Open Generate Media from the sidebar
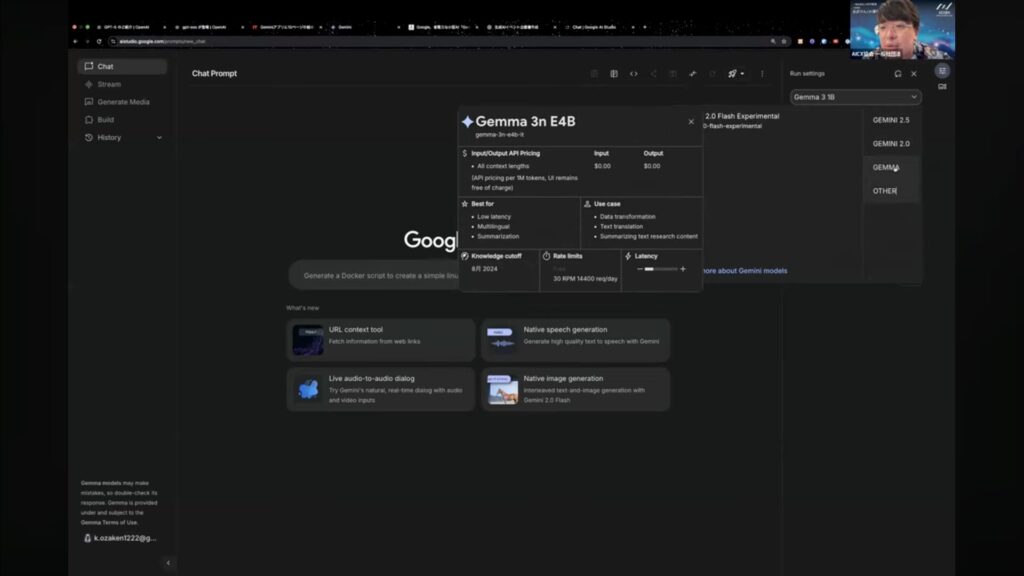Viewport: 1024px width, 576px height. point(123,102)
